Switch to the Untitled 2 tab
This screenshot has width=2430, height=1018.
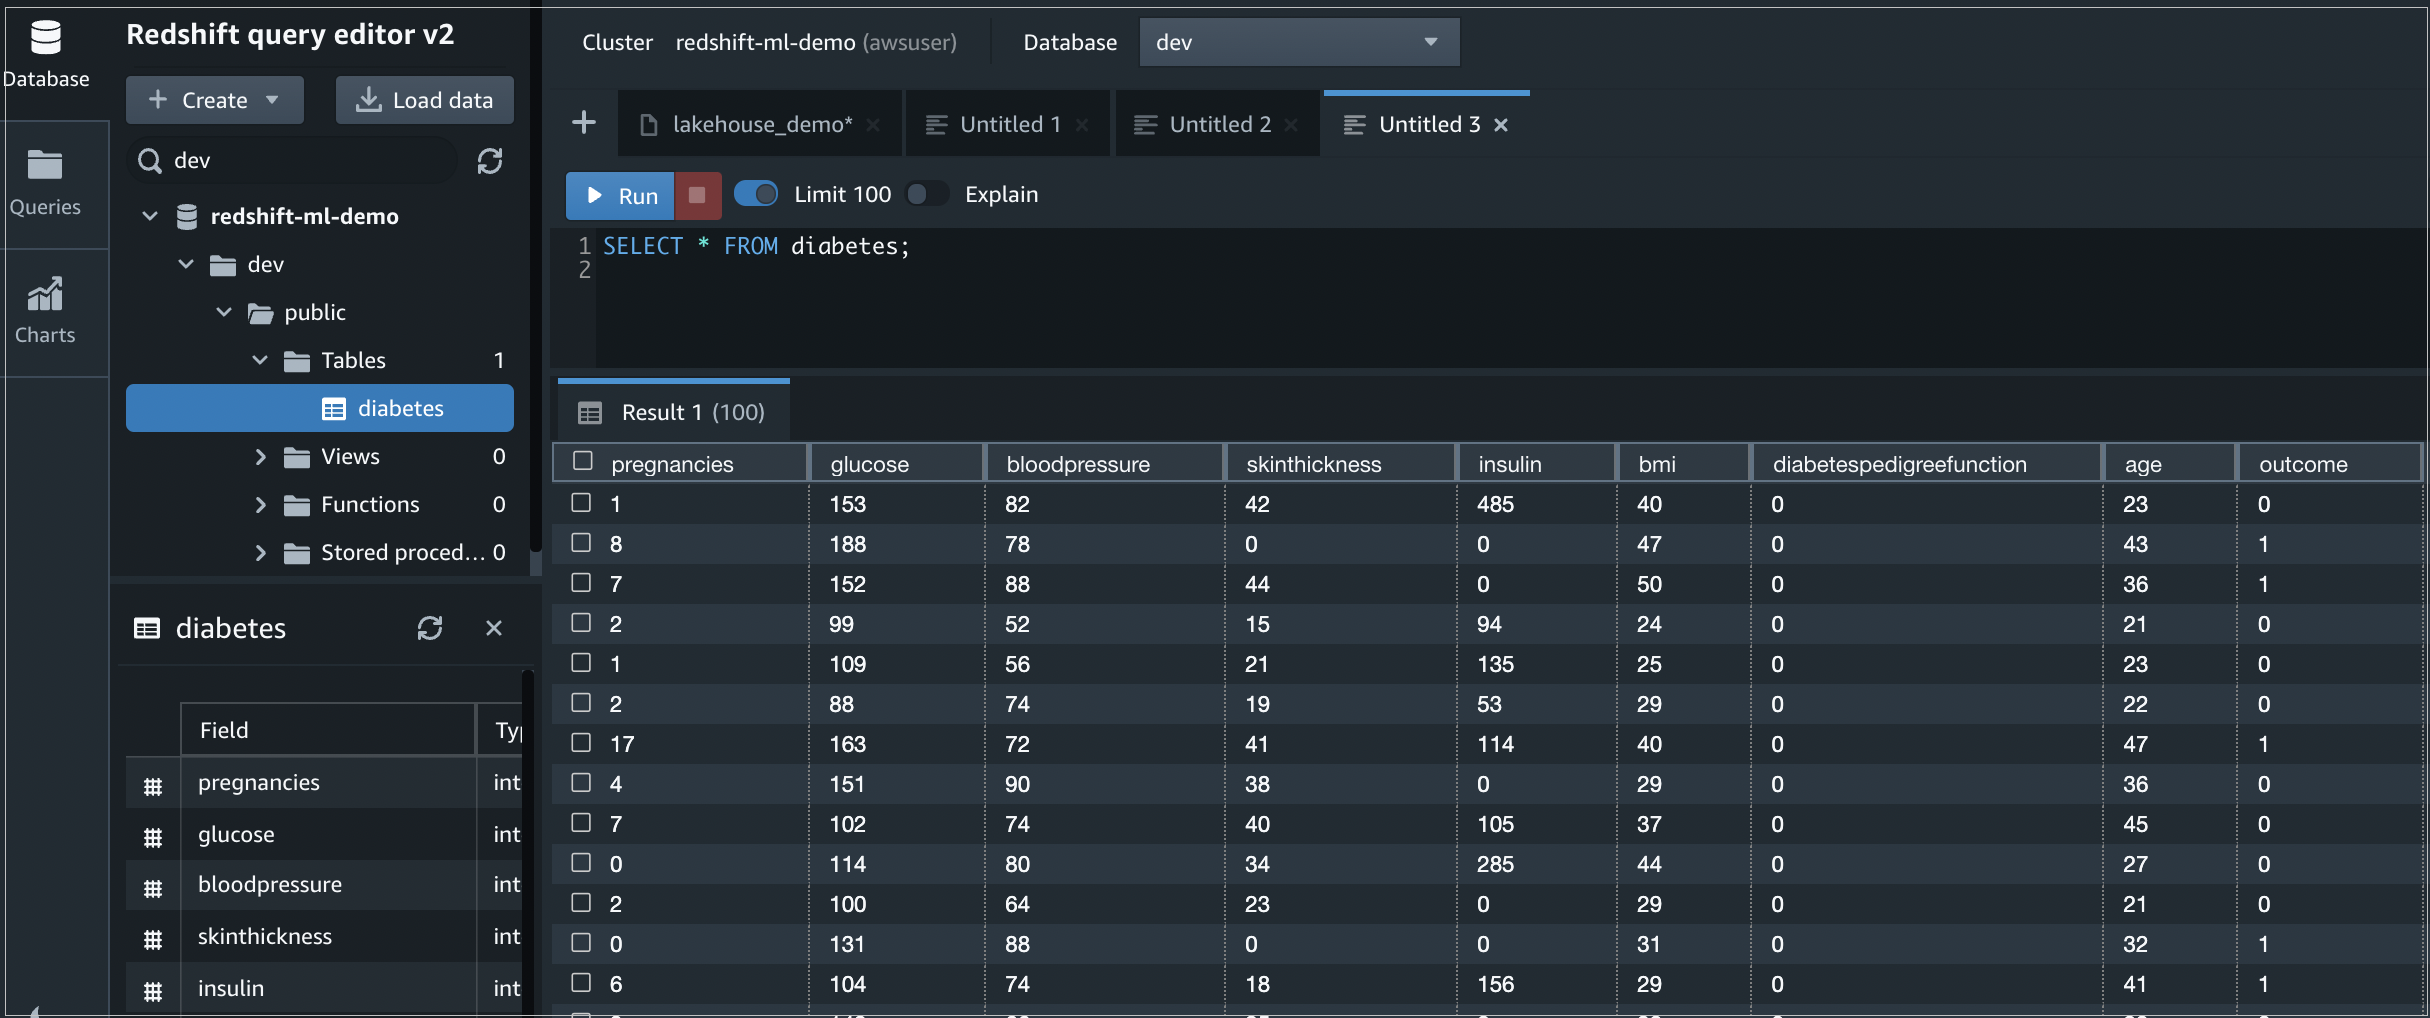point(1218,124)
